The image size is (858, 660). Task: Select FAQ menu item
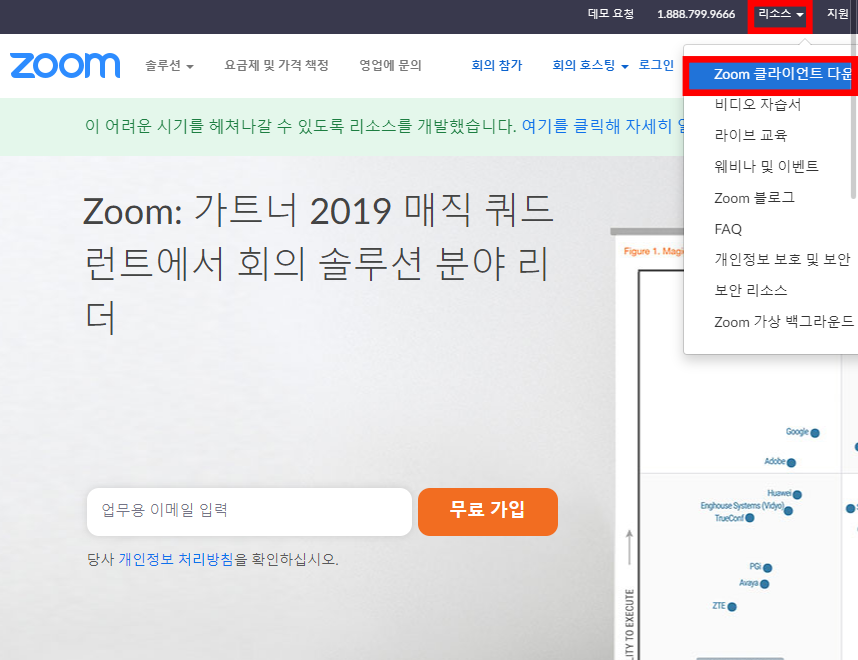pos(728,229)
